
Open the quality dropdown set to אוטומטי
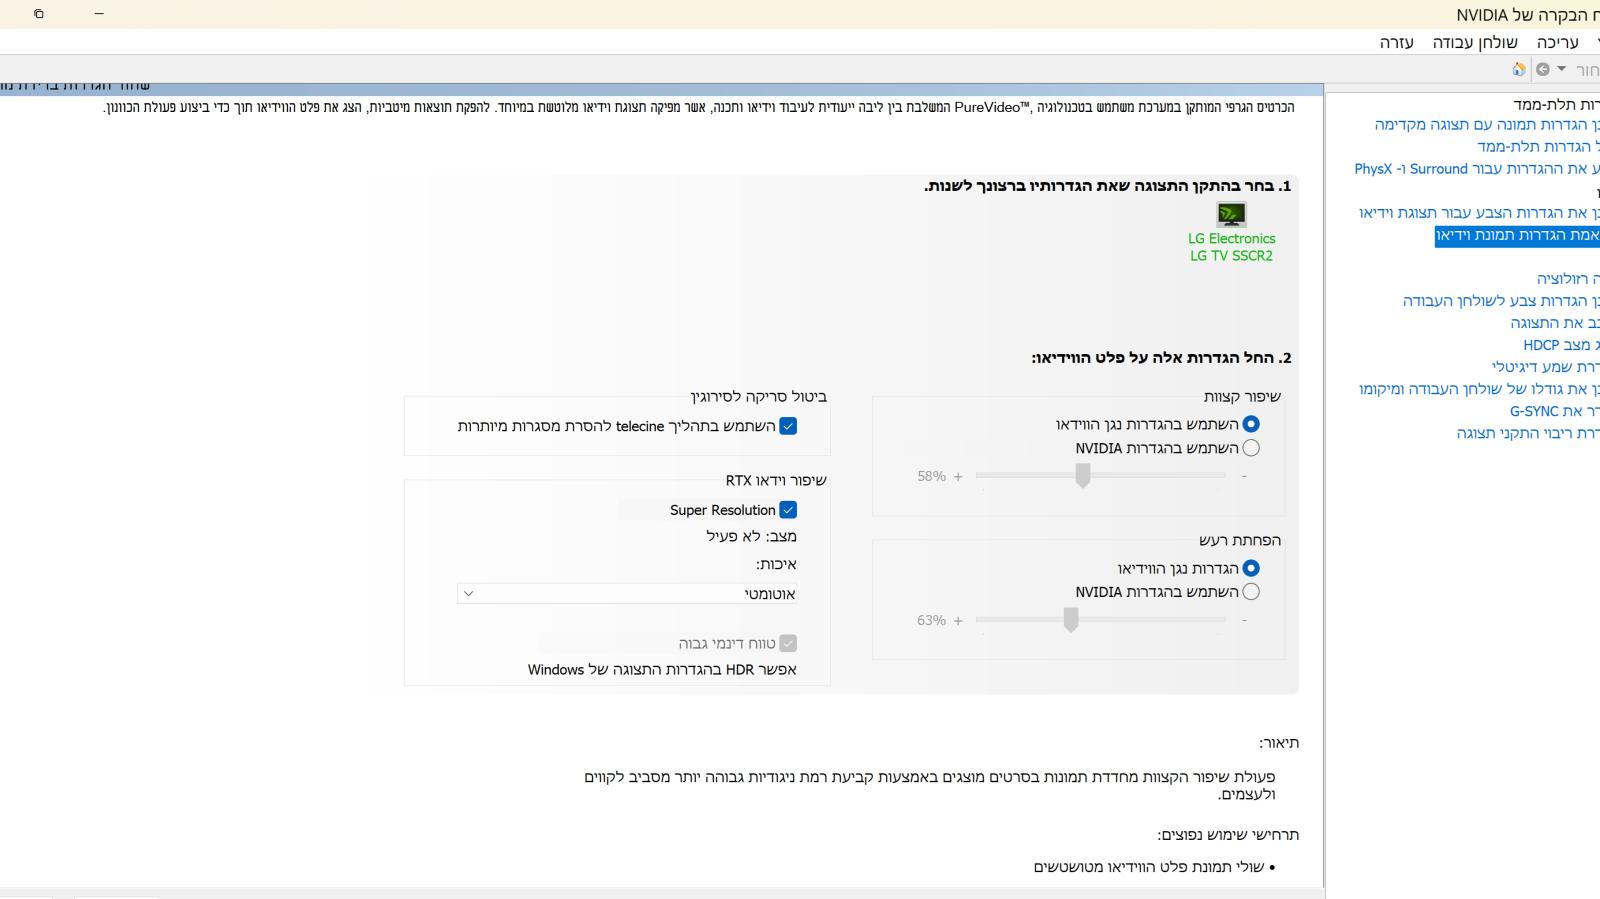627,594
